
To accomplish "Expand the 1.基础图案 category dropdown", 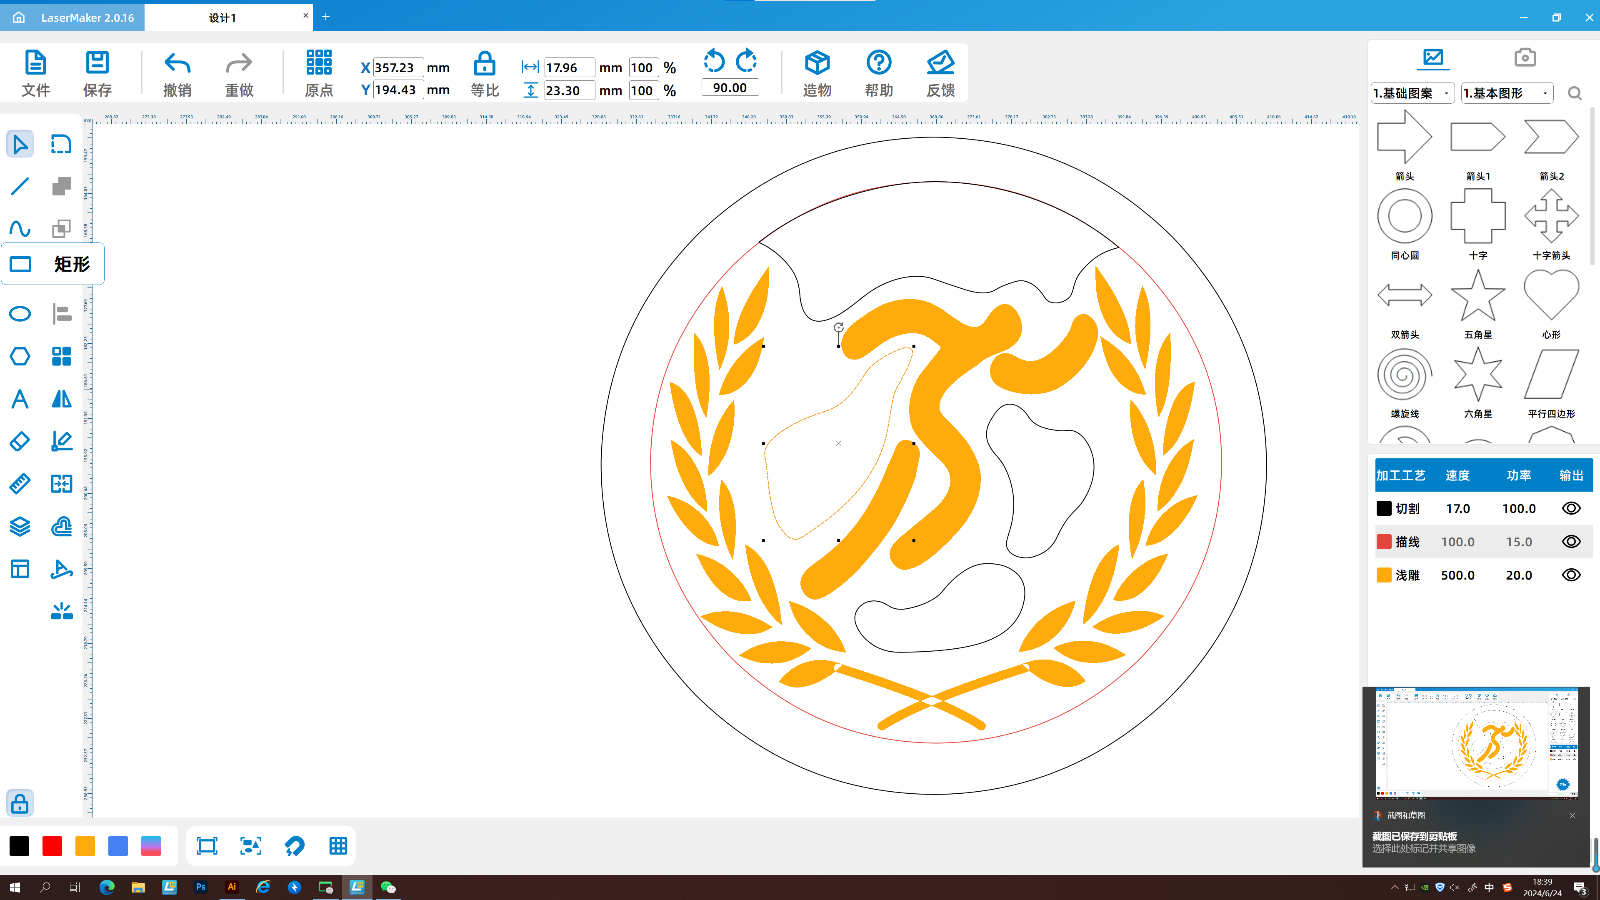I will click(1412, 93).
